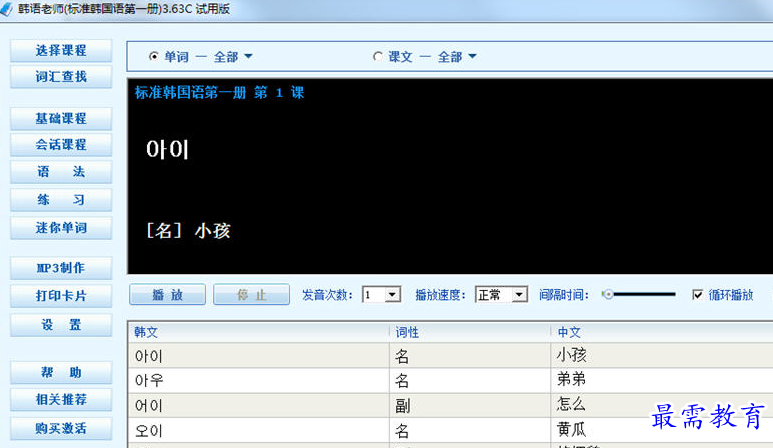Go to 基础课程 basic course
The height and width of the screenshot is (448, 773).
pyautogui.click(x=61, y=119)
